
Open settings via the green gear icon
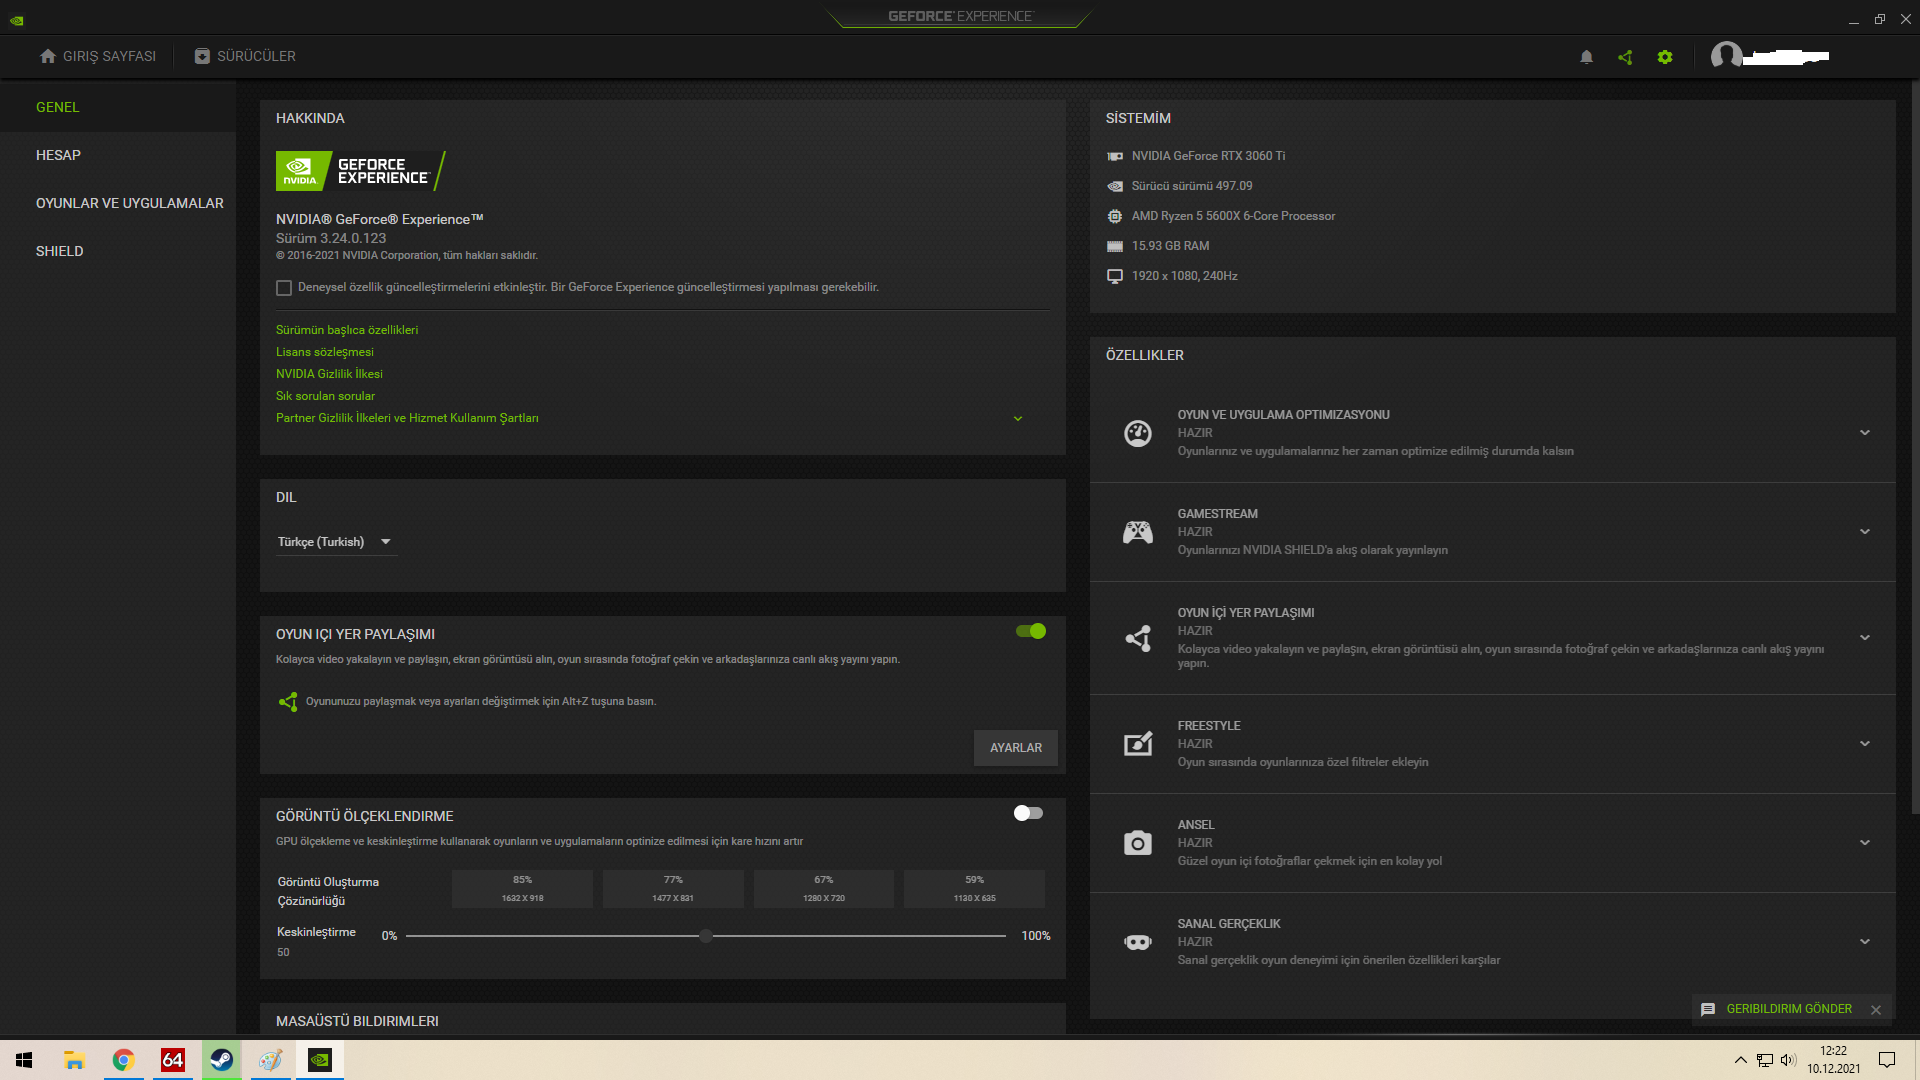[x=1665, y=57]
